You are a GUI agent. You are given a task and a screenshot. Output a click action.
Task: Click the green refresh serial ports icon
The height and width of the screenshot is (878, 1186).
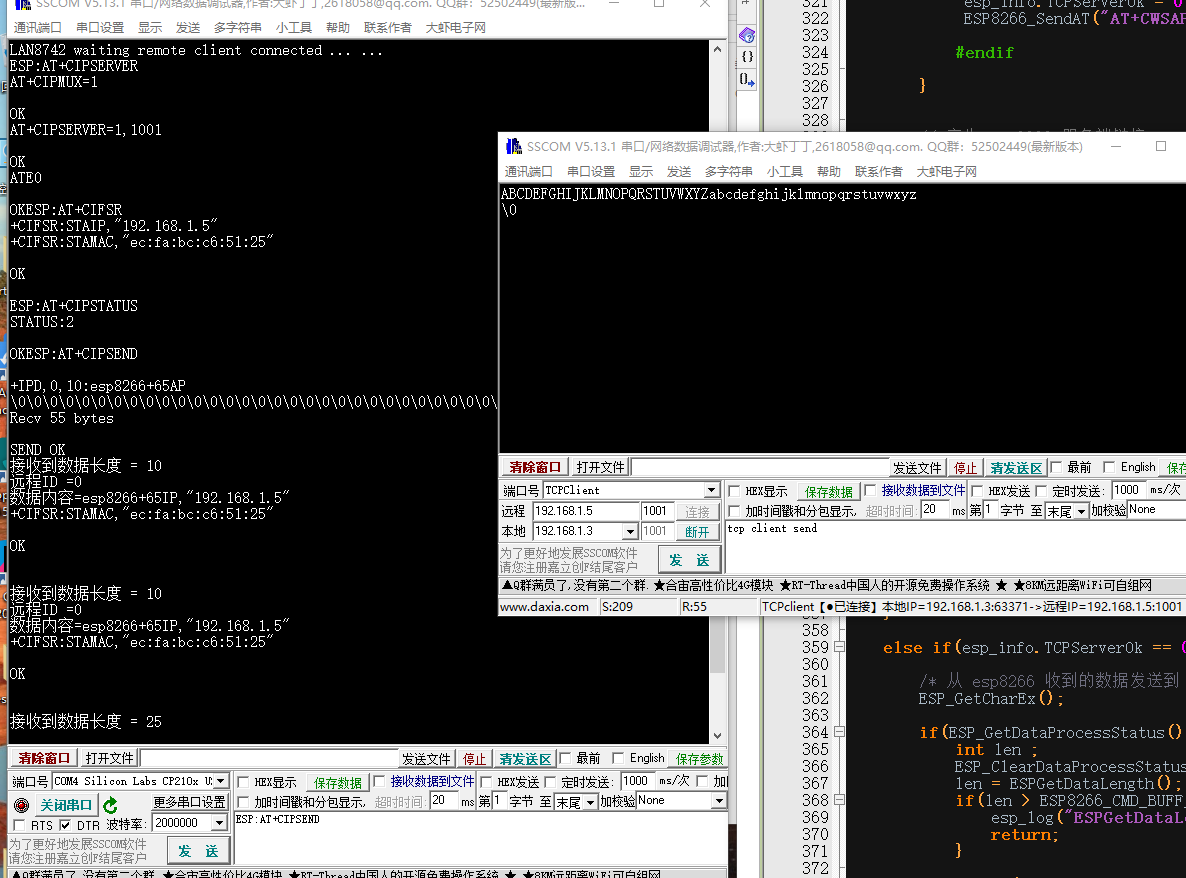click(x=110, y=804)
